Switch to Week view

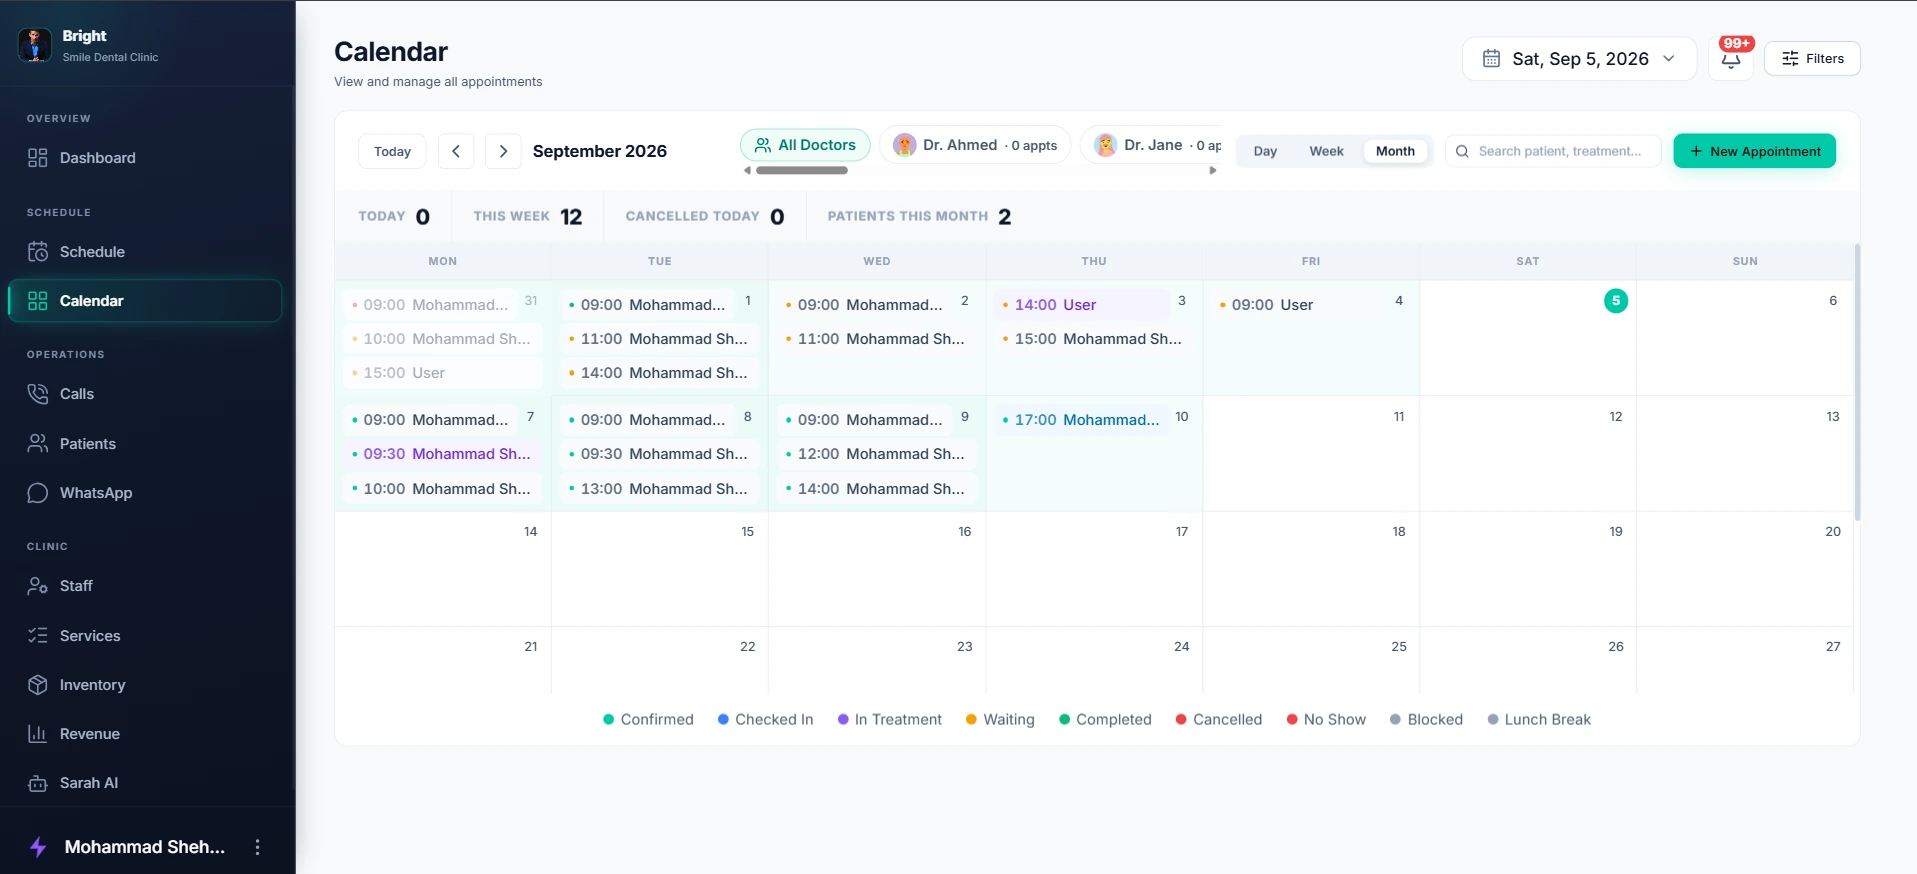tap(1326, 151)
